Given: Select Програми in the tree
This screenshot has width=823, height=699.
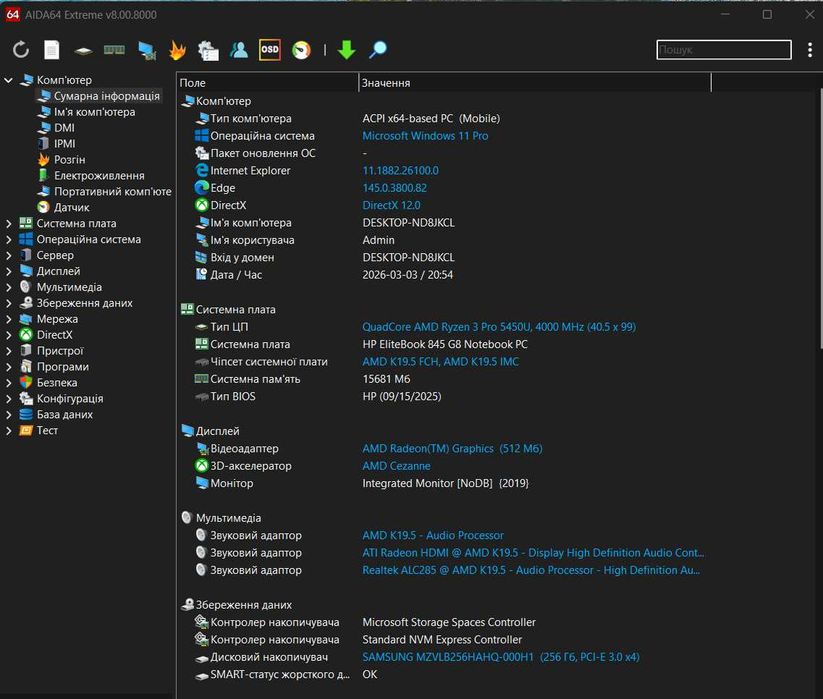Looking at the screenshot, I should [x=62, y=367].
